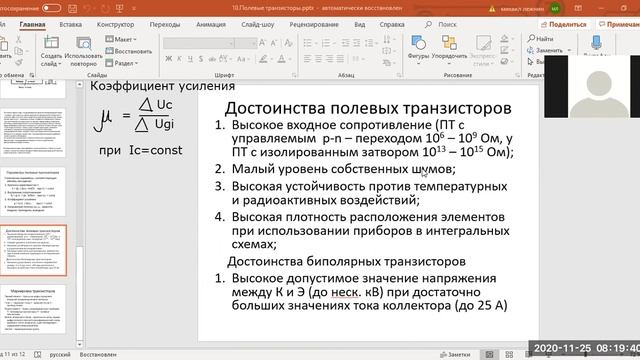Open the Переходы ribbon tab
The image size is (640, 360).
tap(165, 24)
